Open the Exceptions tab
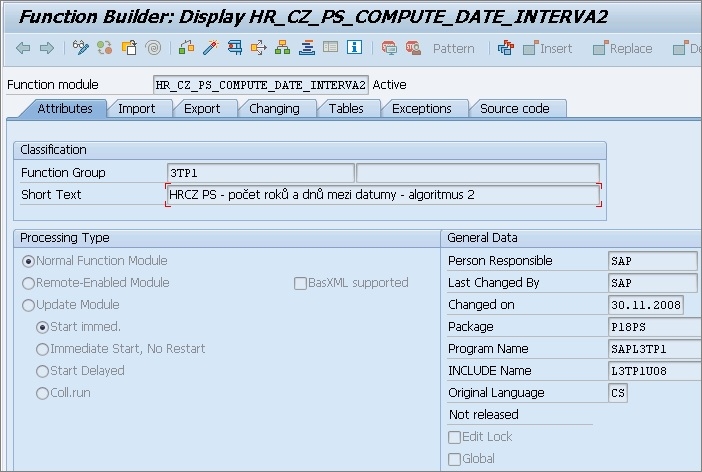The height and width of the screenshot is (472, 702). tap(421, 109)
